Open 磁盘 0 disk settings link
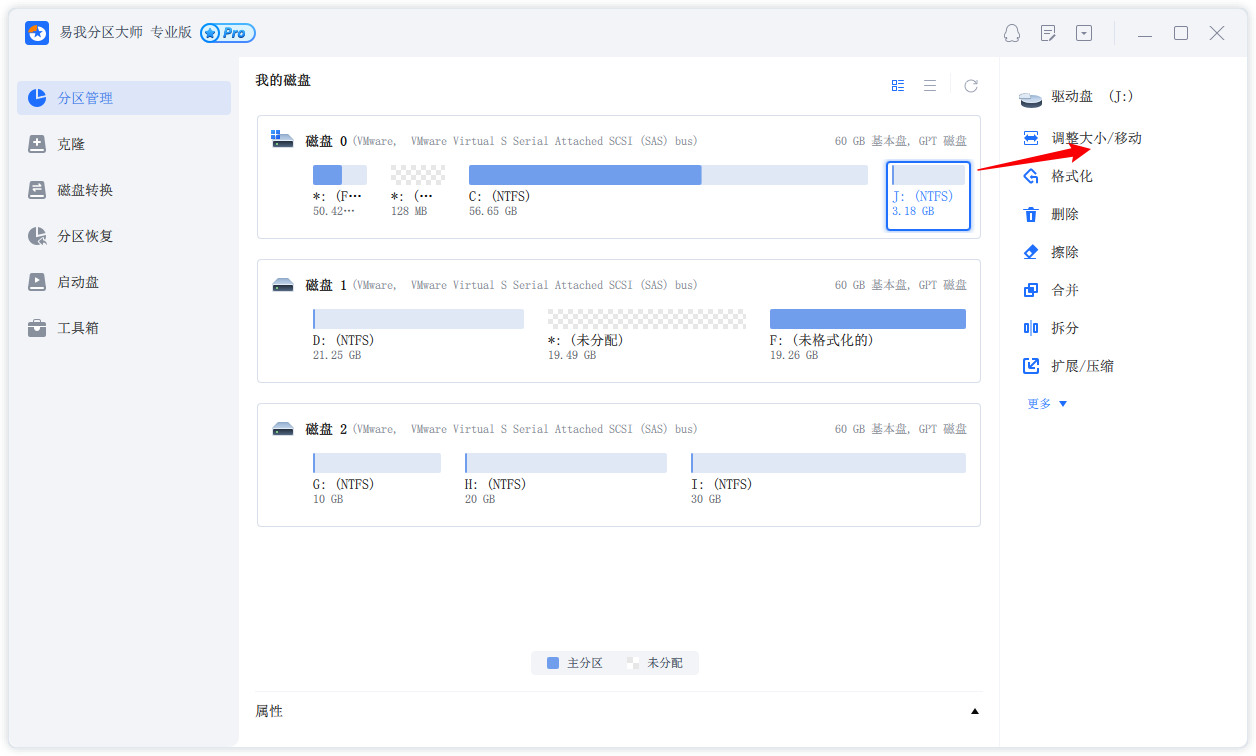Image resolution: width=1256 pixels, height=756 pixels. coord(955,140)
